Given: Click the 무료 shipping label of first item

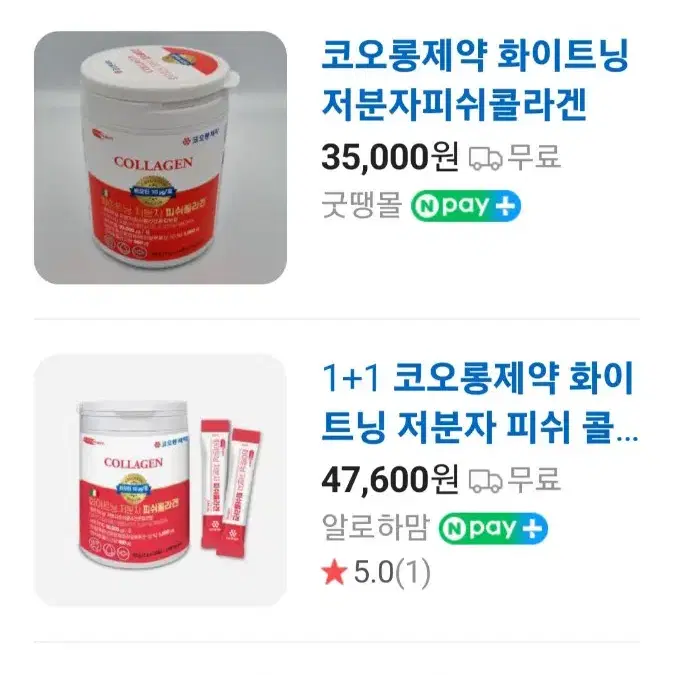Looking at the screenshot, I should [535, 157].
